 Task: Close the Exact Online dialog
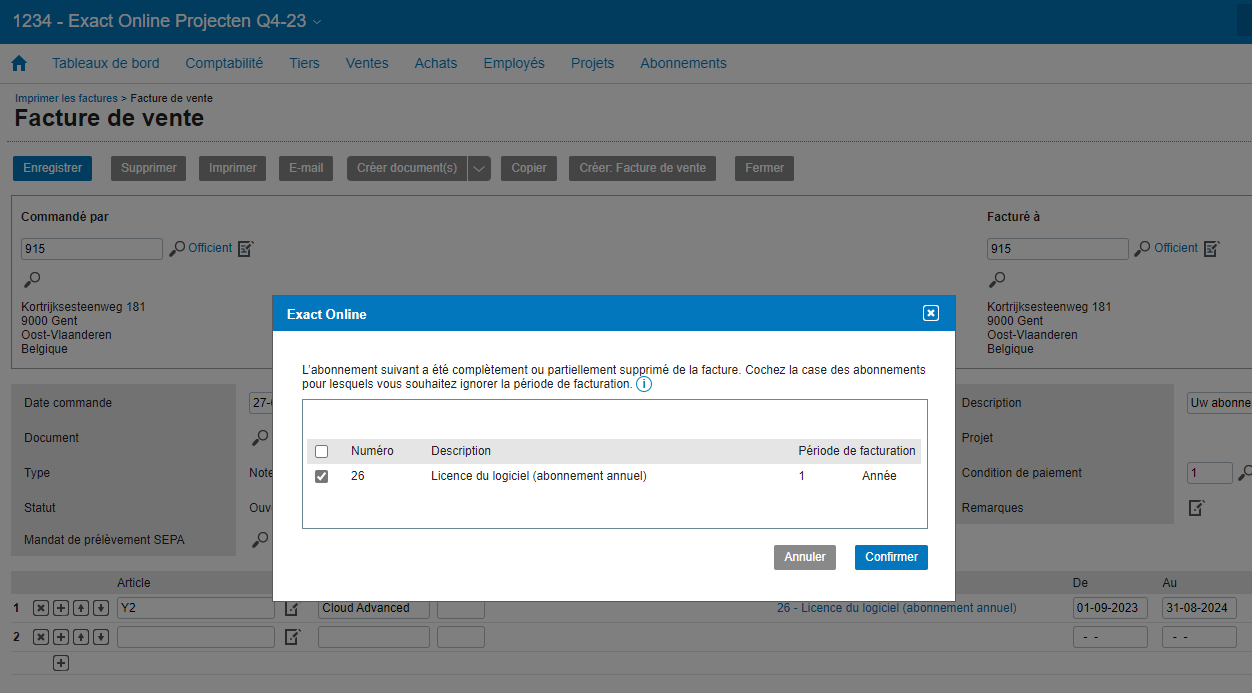931,313
